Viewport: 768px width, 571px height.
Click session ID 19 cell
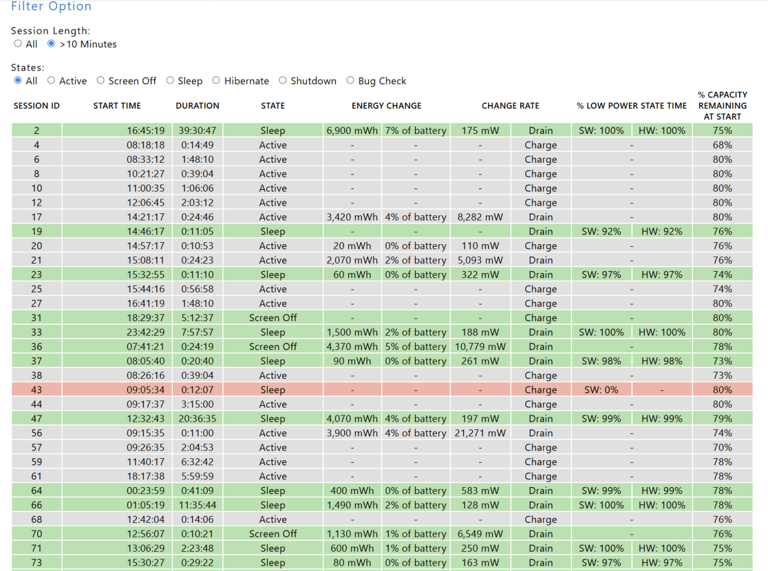pyautogui.click(x=37, y=231)
